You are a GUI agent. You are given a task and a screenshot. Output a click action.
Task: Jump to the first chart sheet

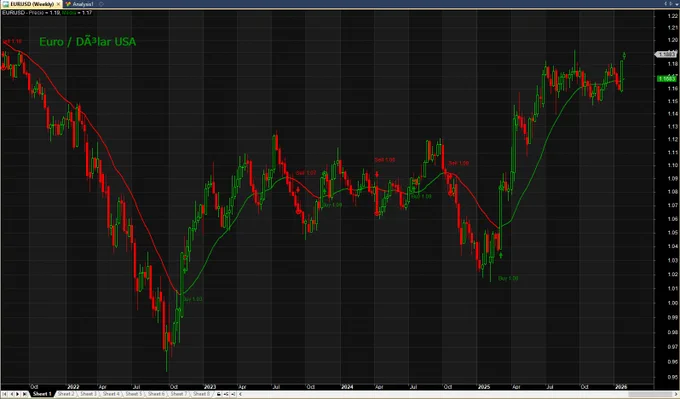tap(5, 394)
